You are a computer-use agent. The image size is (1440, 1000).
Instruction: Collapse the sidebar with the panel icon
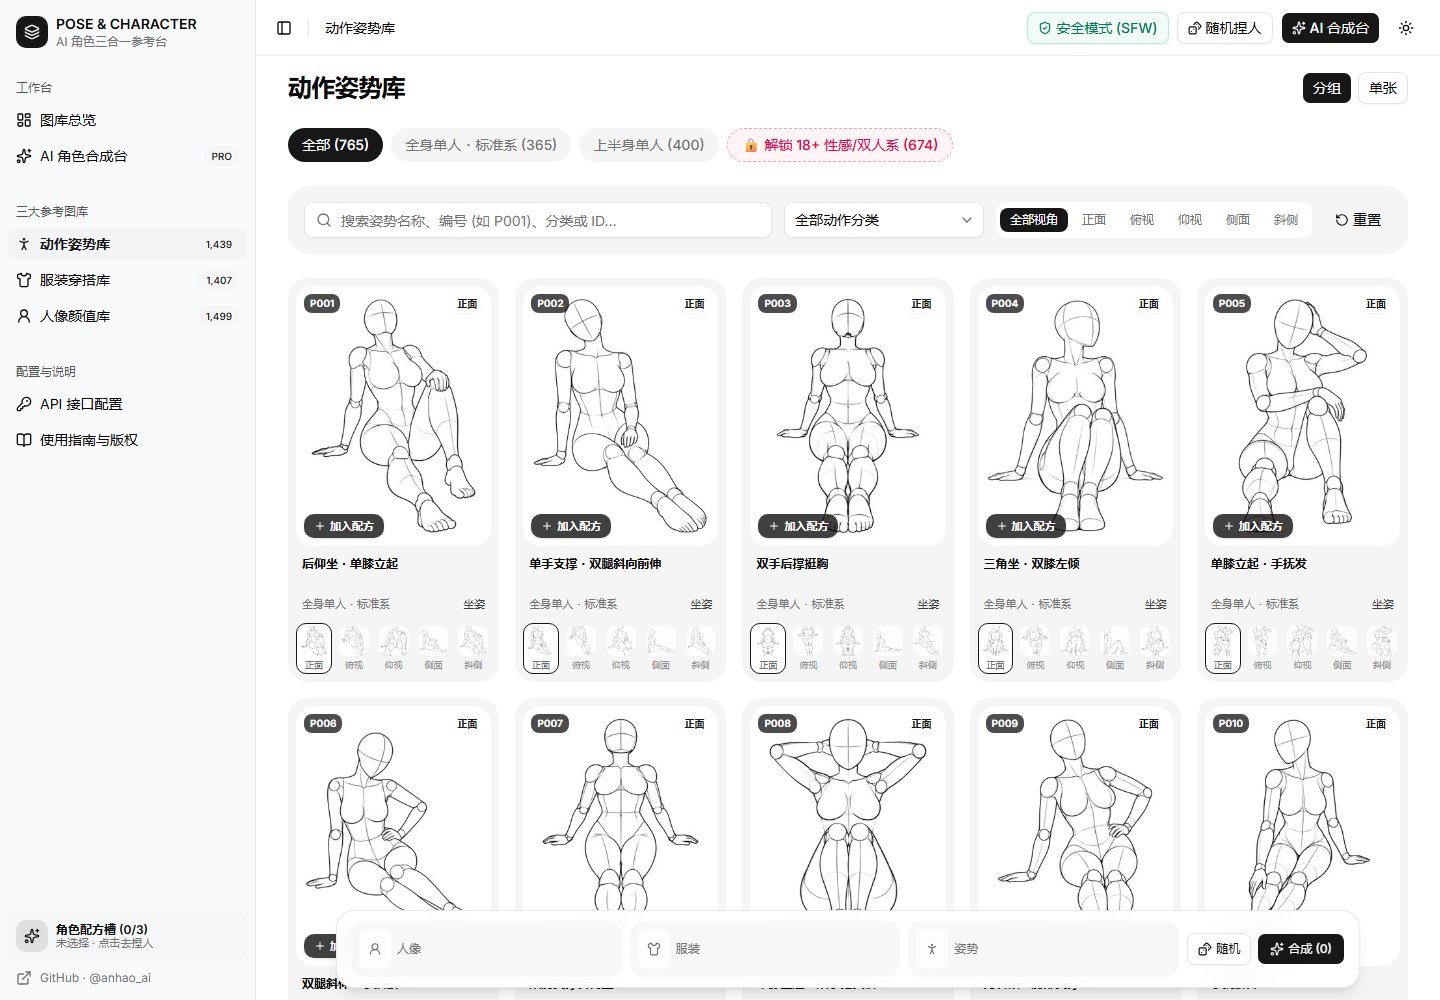pyautogui.click(x=284, y=28)
